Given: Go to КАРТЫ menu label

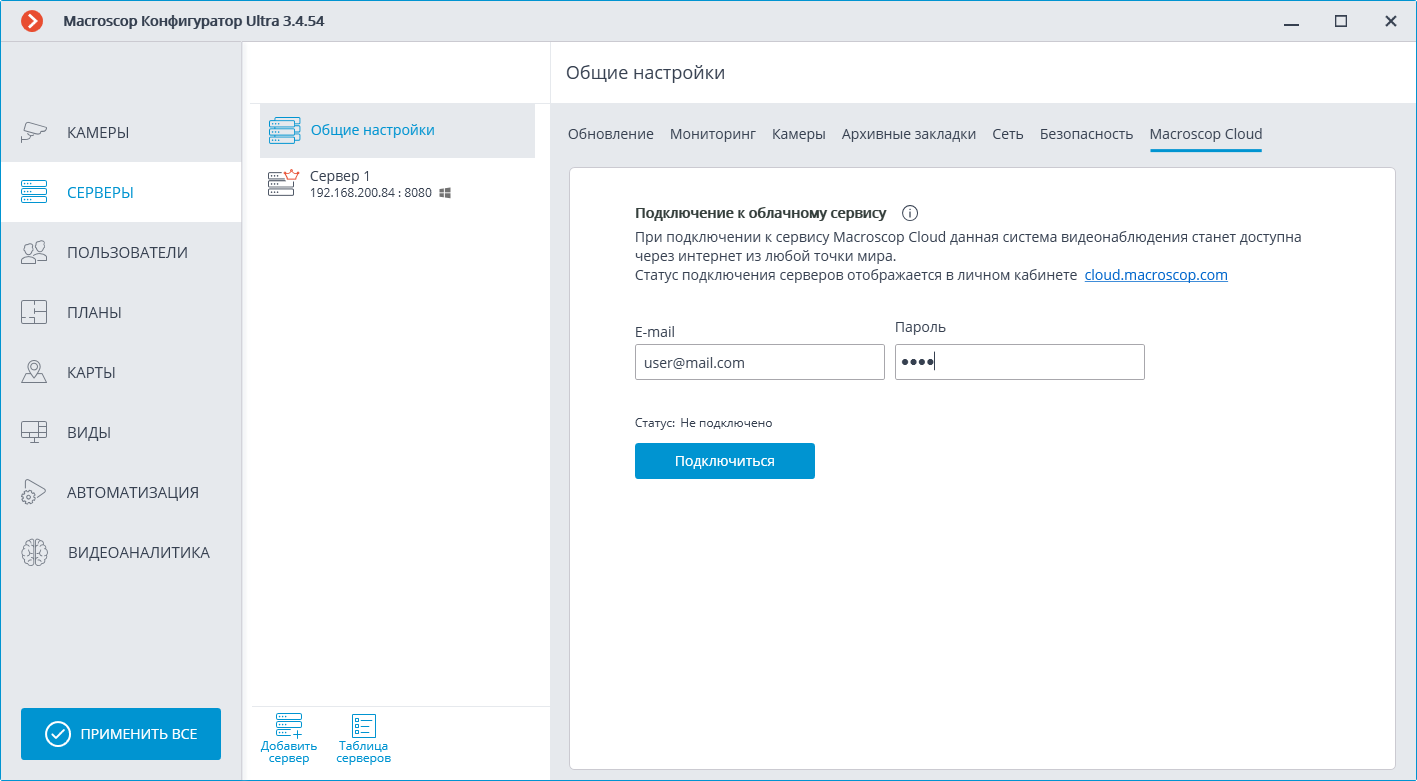Looking at the screenshot, I should (91, 372).
